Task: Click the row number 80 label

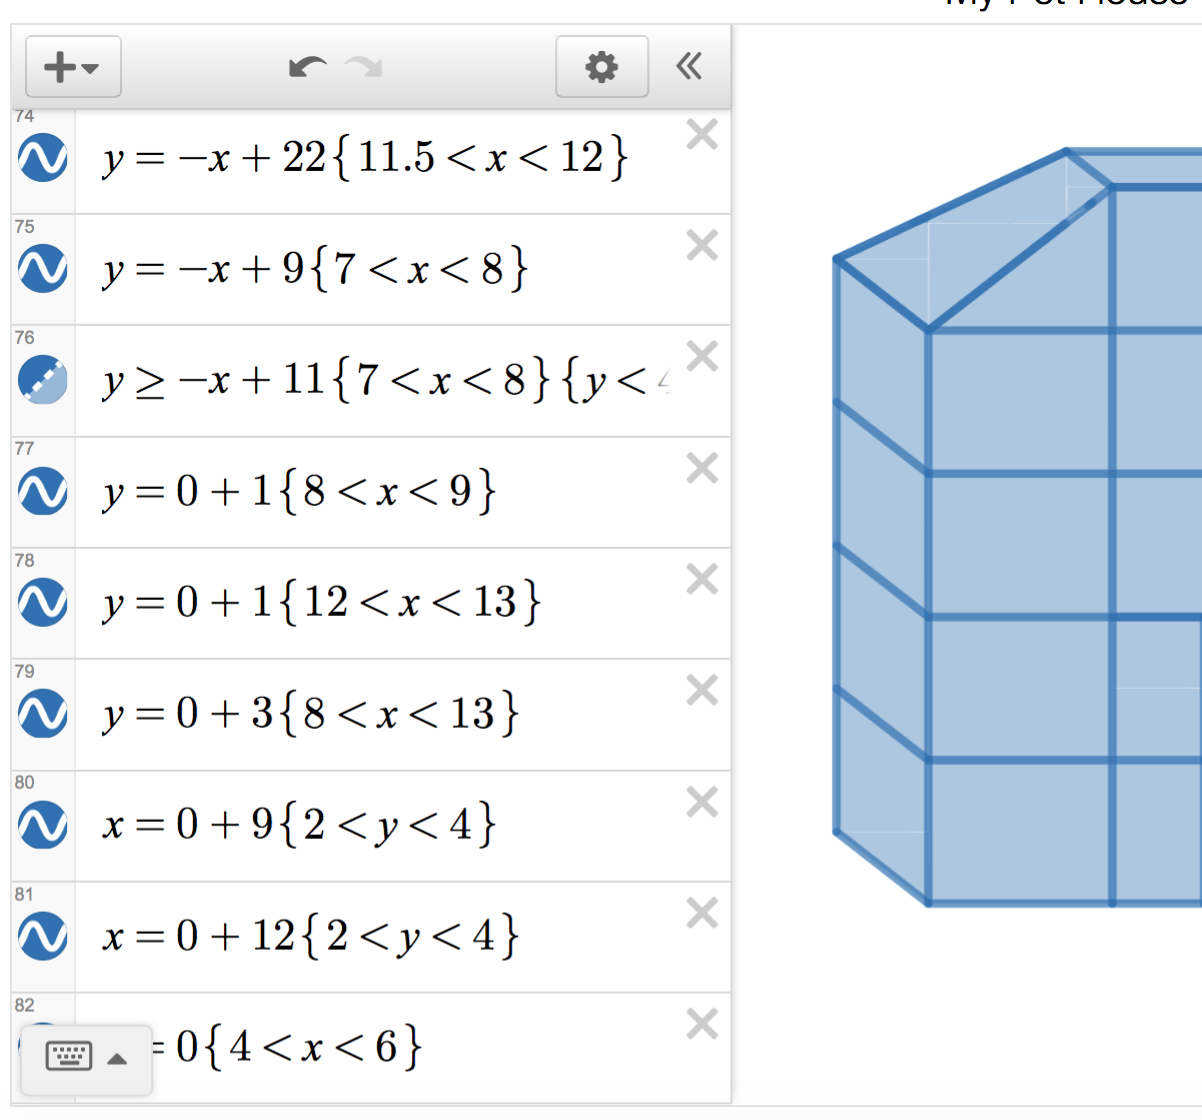Action: click(x=24, y=782)
